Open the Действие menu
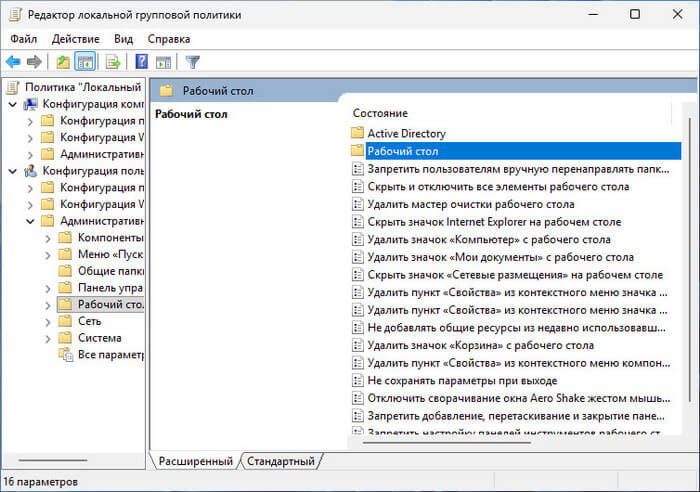The image size is (700, 492). tap(75, 39)
